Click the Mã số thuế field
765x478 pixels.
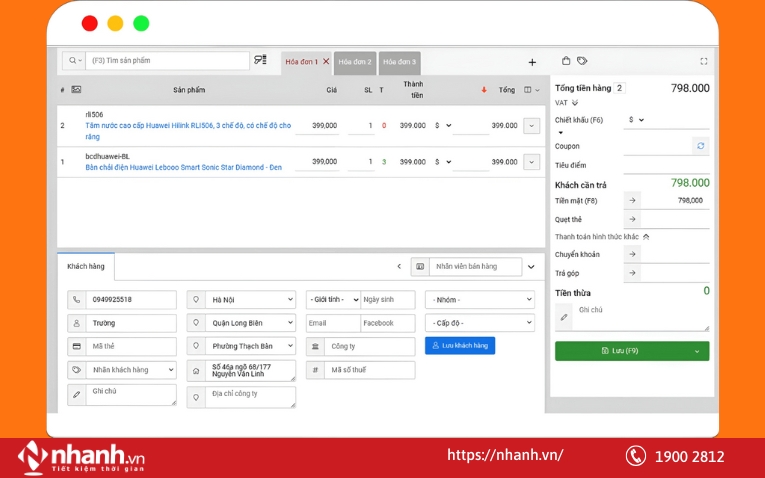[370, 370]
